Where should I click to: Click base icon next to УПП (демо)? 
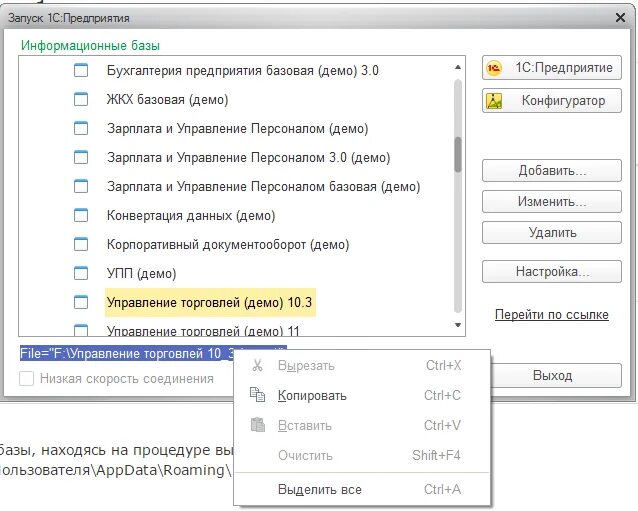click(81, 273)
